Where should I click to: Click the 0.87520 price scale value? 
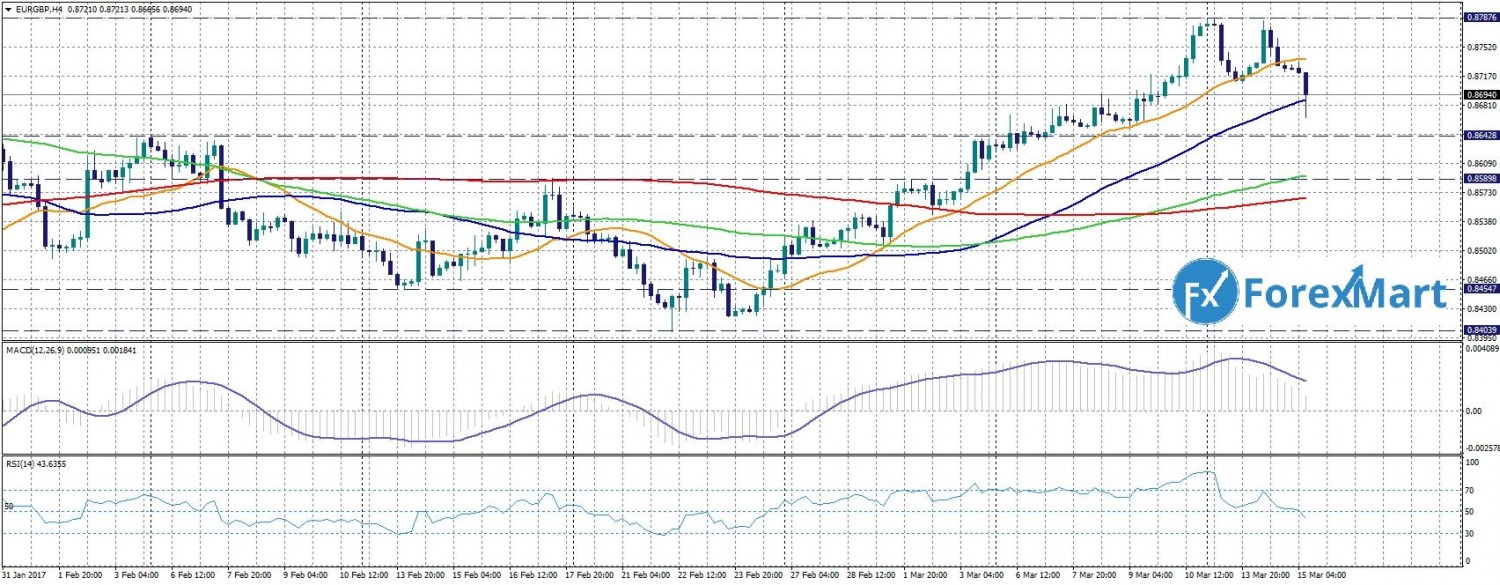[1480, 47]
